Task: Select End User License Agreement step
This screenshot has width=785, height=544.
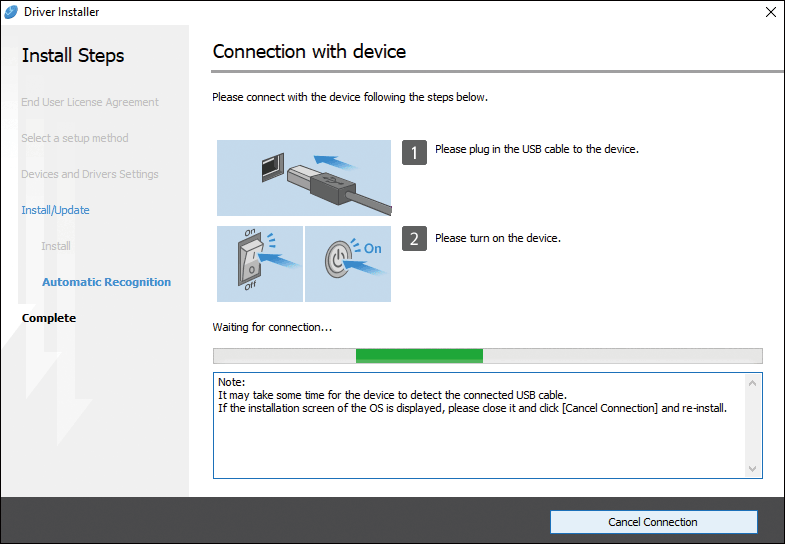Action: [x=90, y=102]
